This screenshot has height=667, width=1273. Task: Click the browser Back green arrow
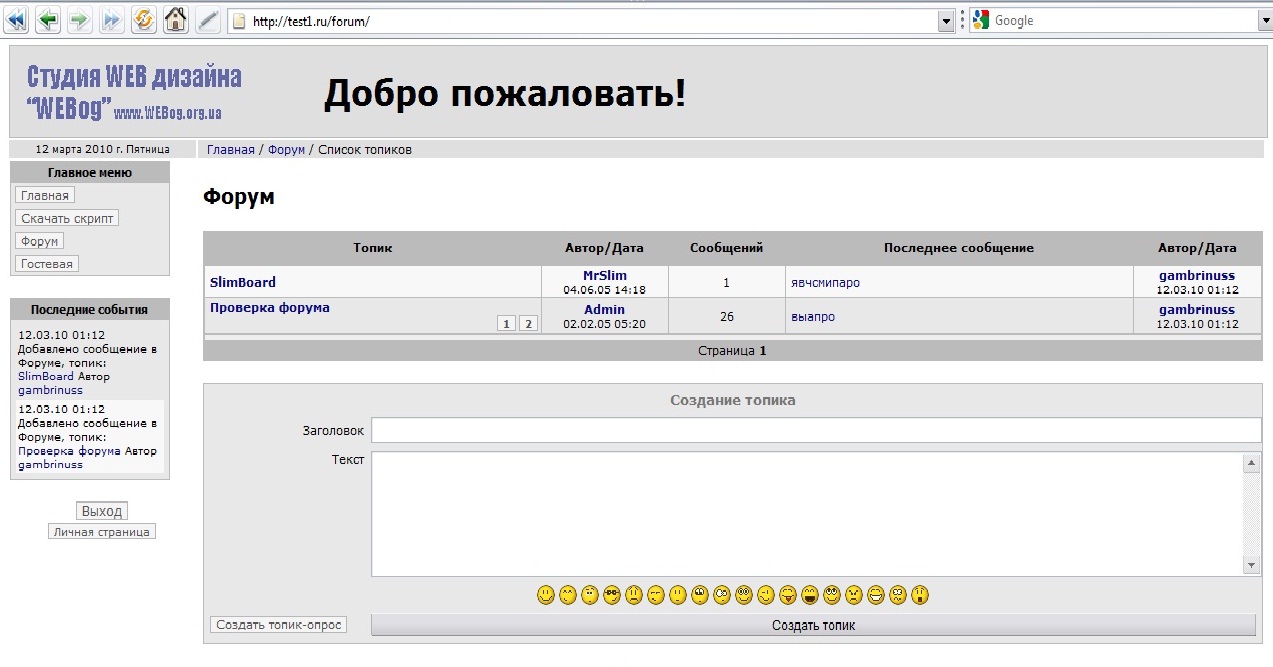pos(47,19)
